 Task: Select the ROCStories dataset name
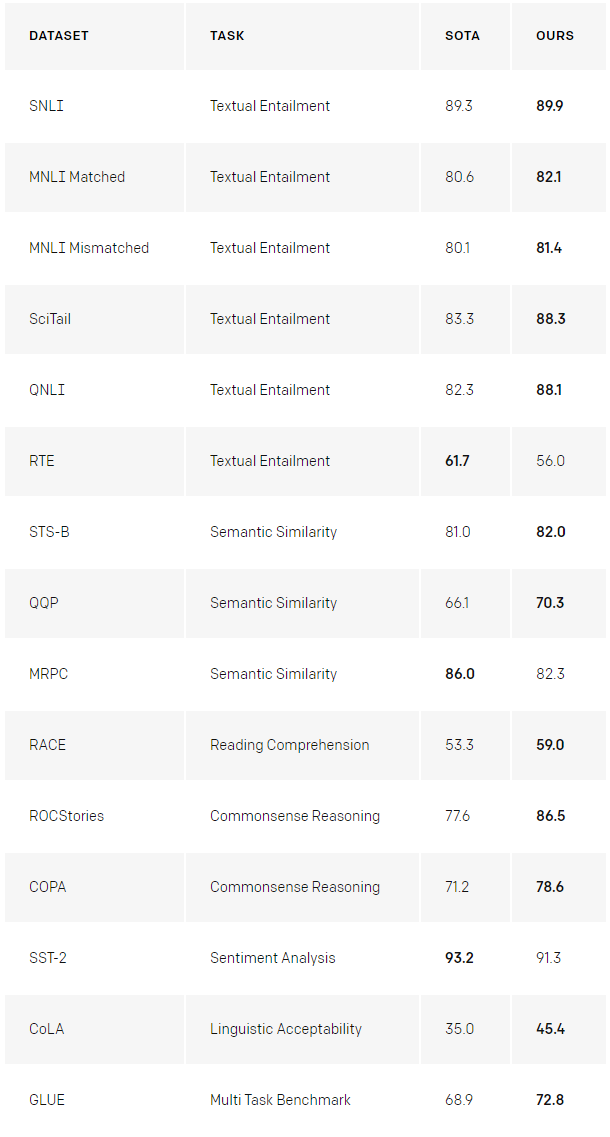pyautogui.click(x=66, y=816)
